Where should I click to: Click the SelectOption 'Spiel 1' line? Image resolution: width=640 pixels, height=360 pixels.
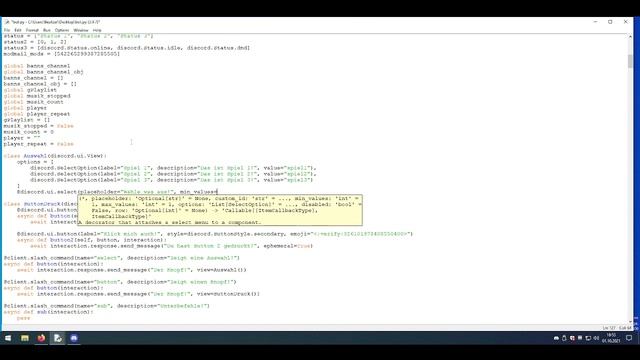pyautogui.click(x=173, y=168)
